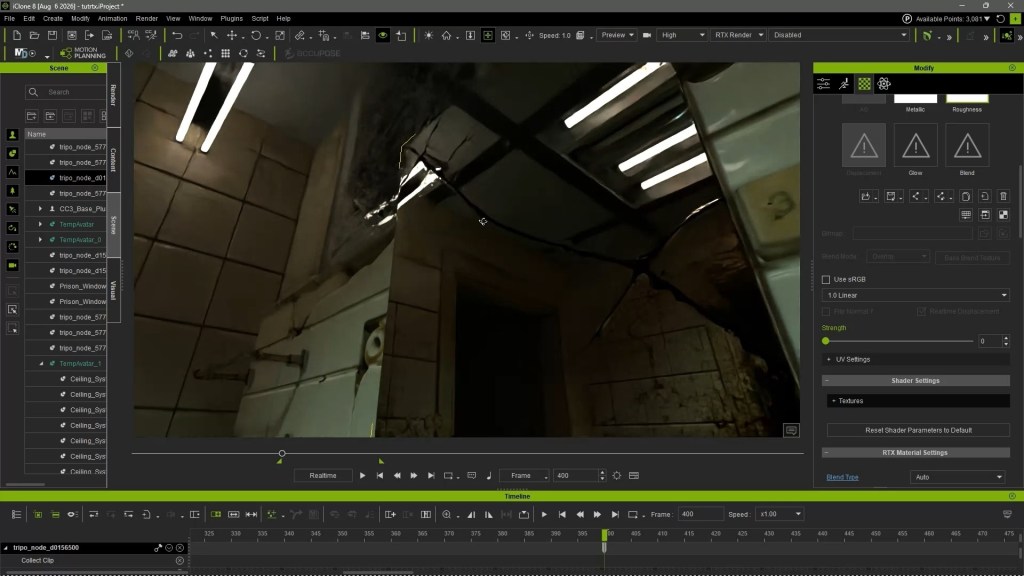The height and width of the screenshot is (576, 1024).
Task: Play from the timeline play button
Action: tap(544, 514)
